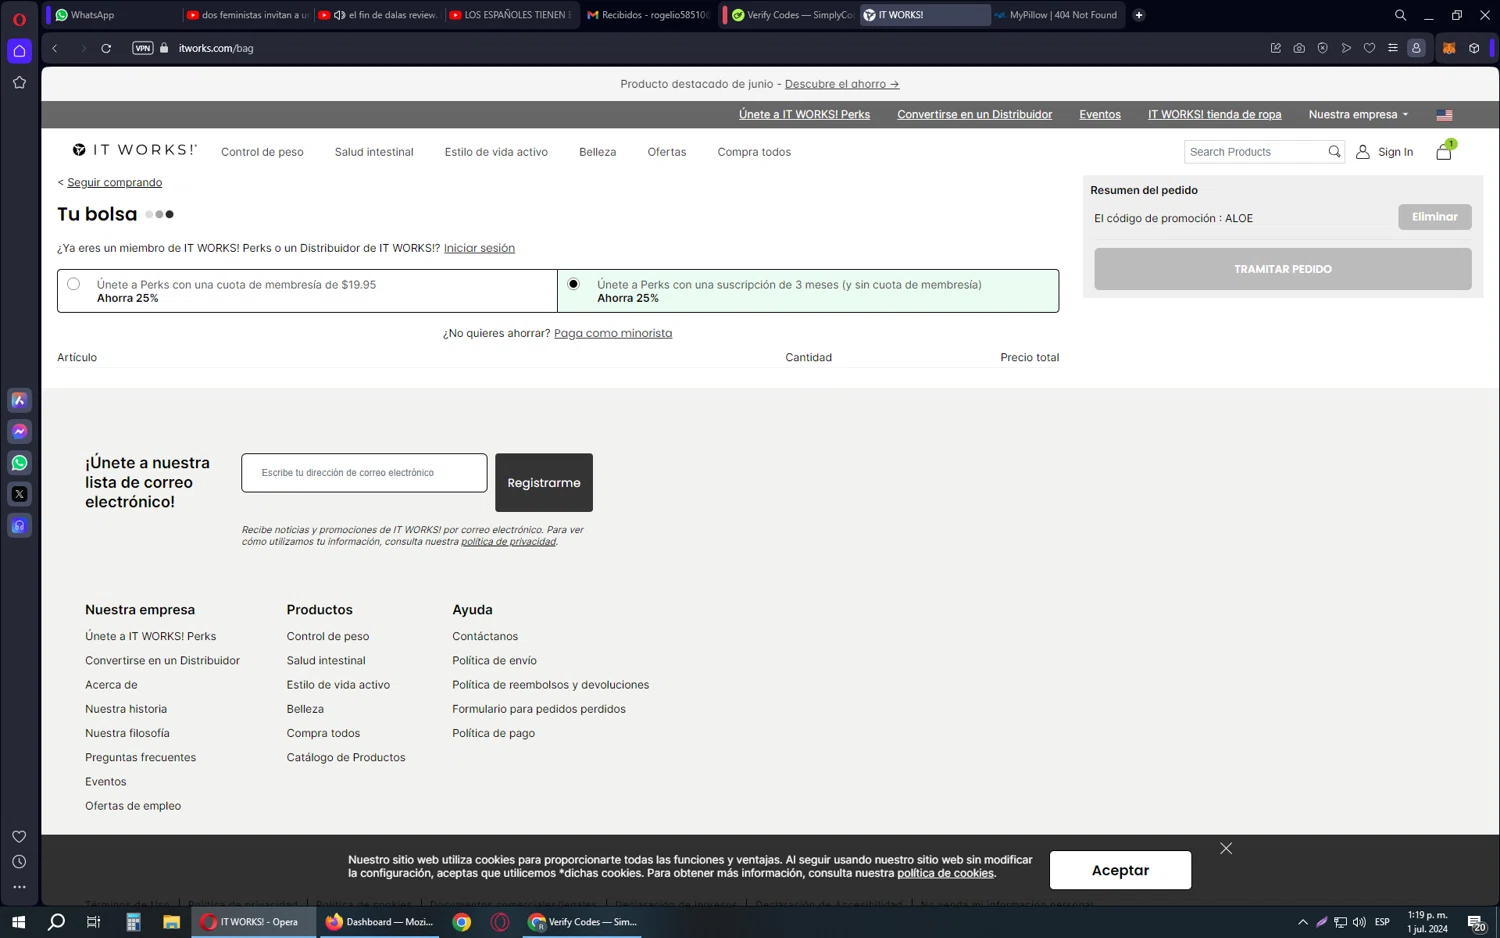Open the MetaMask fox extension
The height and width of the screenshot is (938, 1500).
[x=1449, y=48]
